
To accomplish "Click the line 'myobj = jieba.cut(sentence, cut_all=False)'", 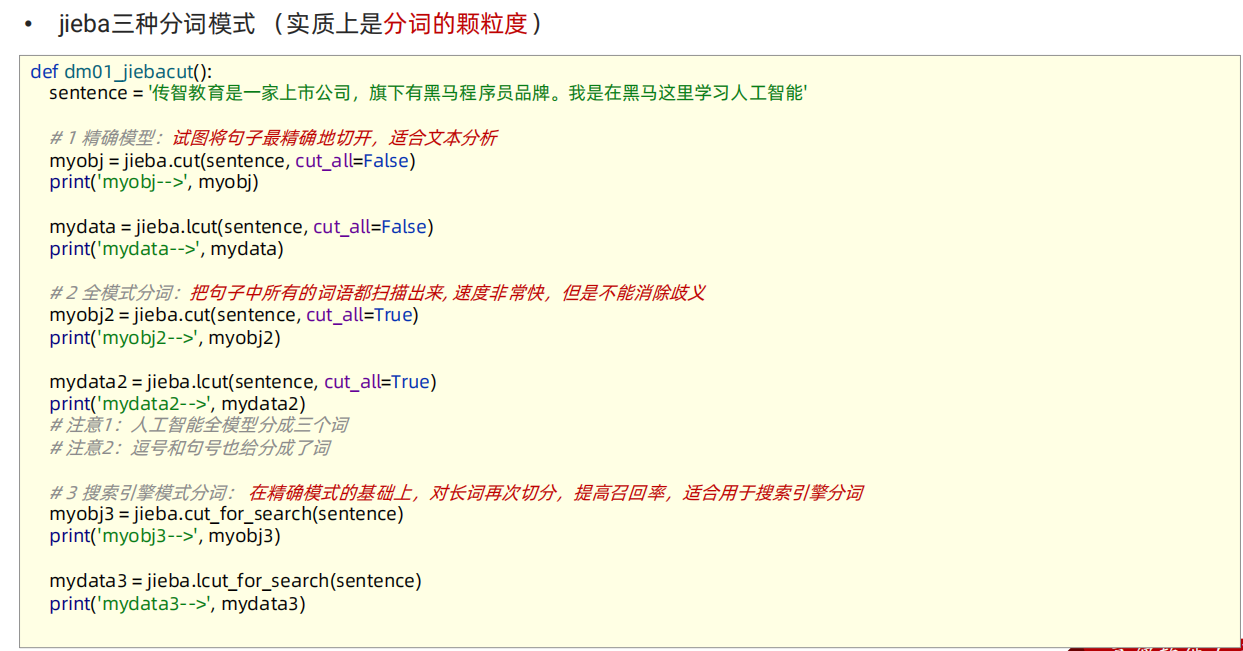I will pyautogui.click(x=232, y=160).
